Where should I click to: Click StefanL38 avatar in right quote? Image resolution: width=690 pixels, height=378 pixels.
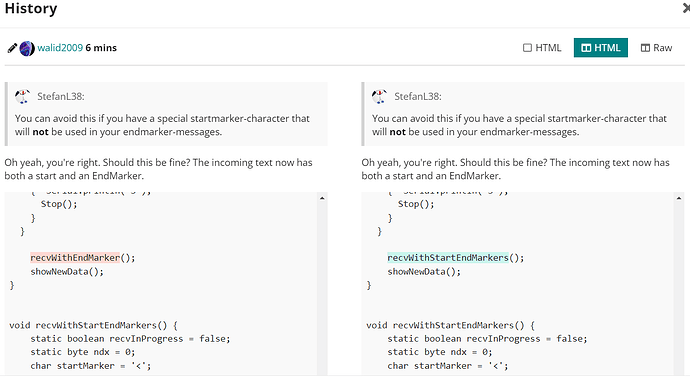(379, 96)
